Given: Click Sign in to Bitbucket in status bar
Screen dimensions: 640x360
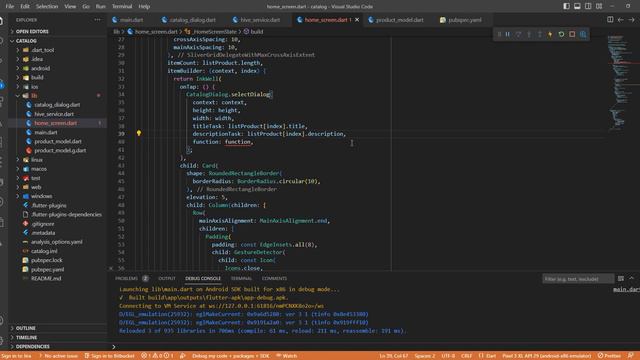Looking at the screenshot, I should coord(109,356).
